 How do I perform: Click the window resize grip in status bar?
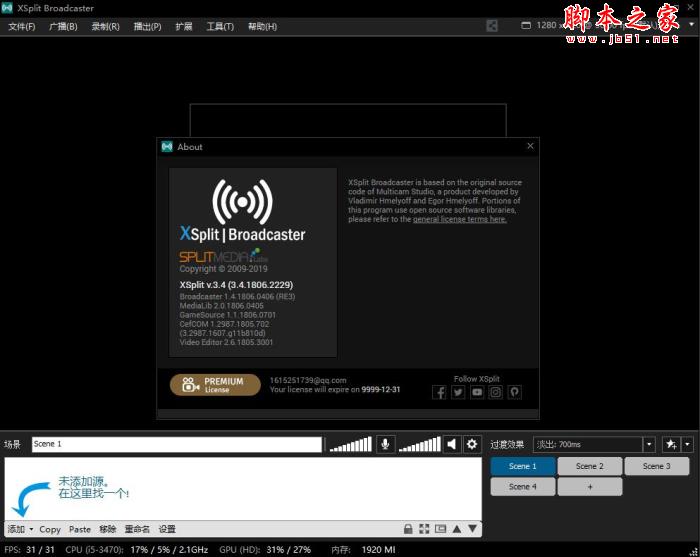[693, 552]
